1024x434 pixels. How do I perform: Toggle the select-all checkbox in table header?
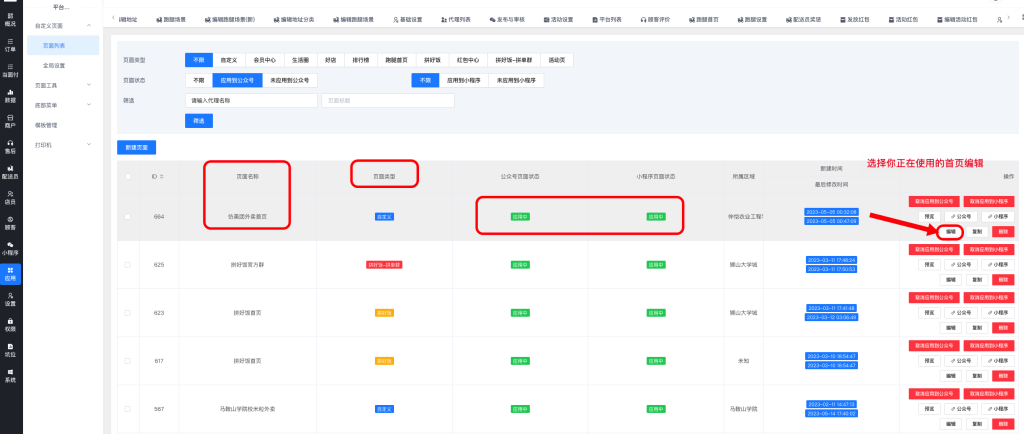pos(126,176)
